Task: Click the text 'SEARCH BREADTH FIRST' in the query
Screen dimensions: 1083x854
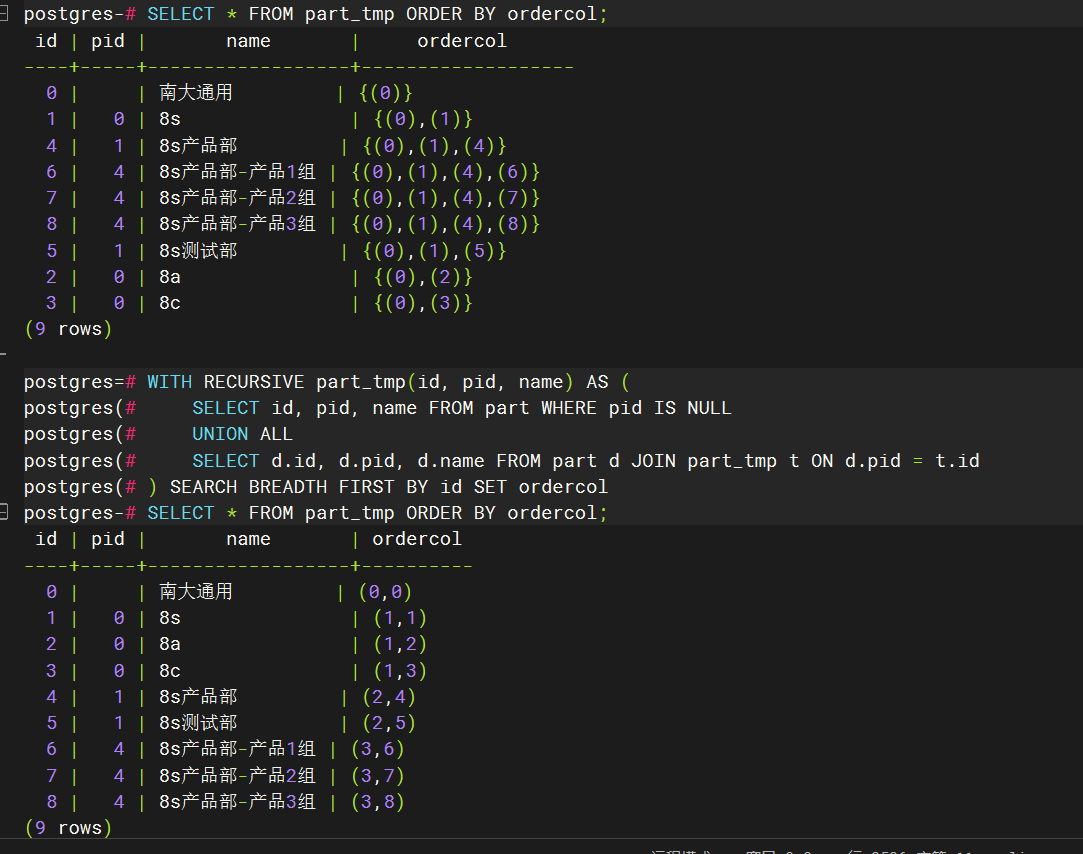Action: (282, 487)
